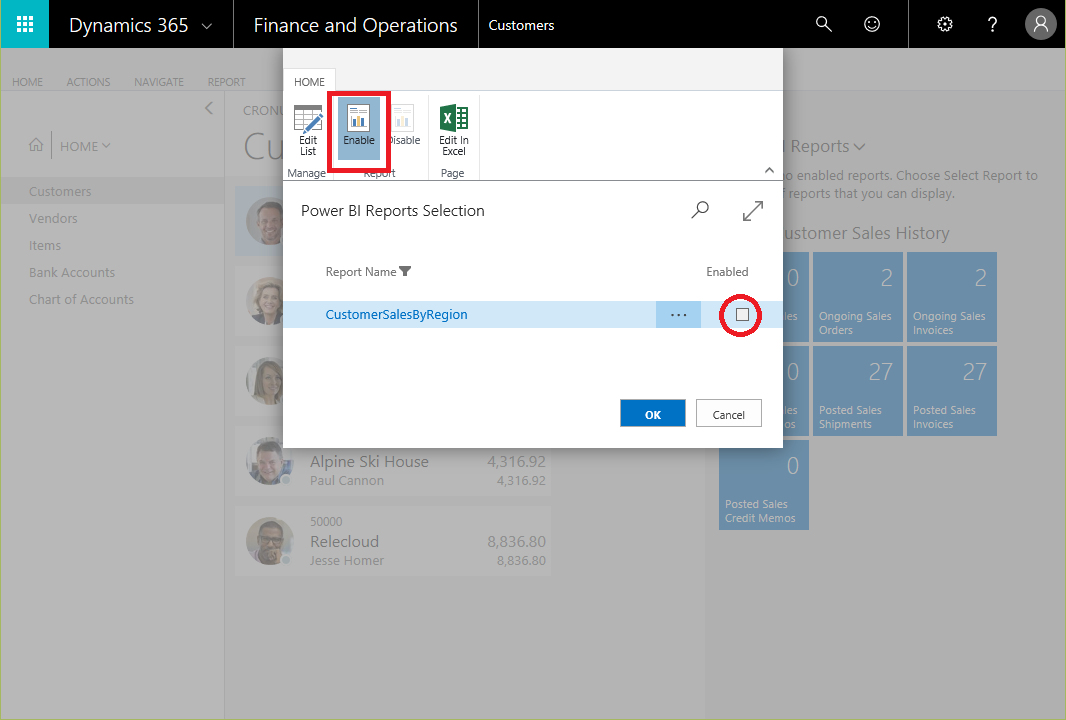
Task: Open the Relecloud customer card
Action: click(393, 541)
